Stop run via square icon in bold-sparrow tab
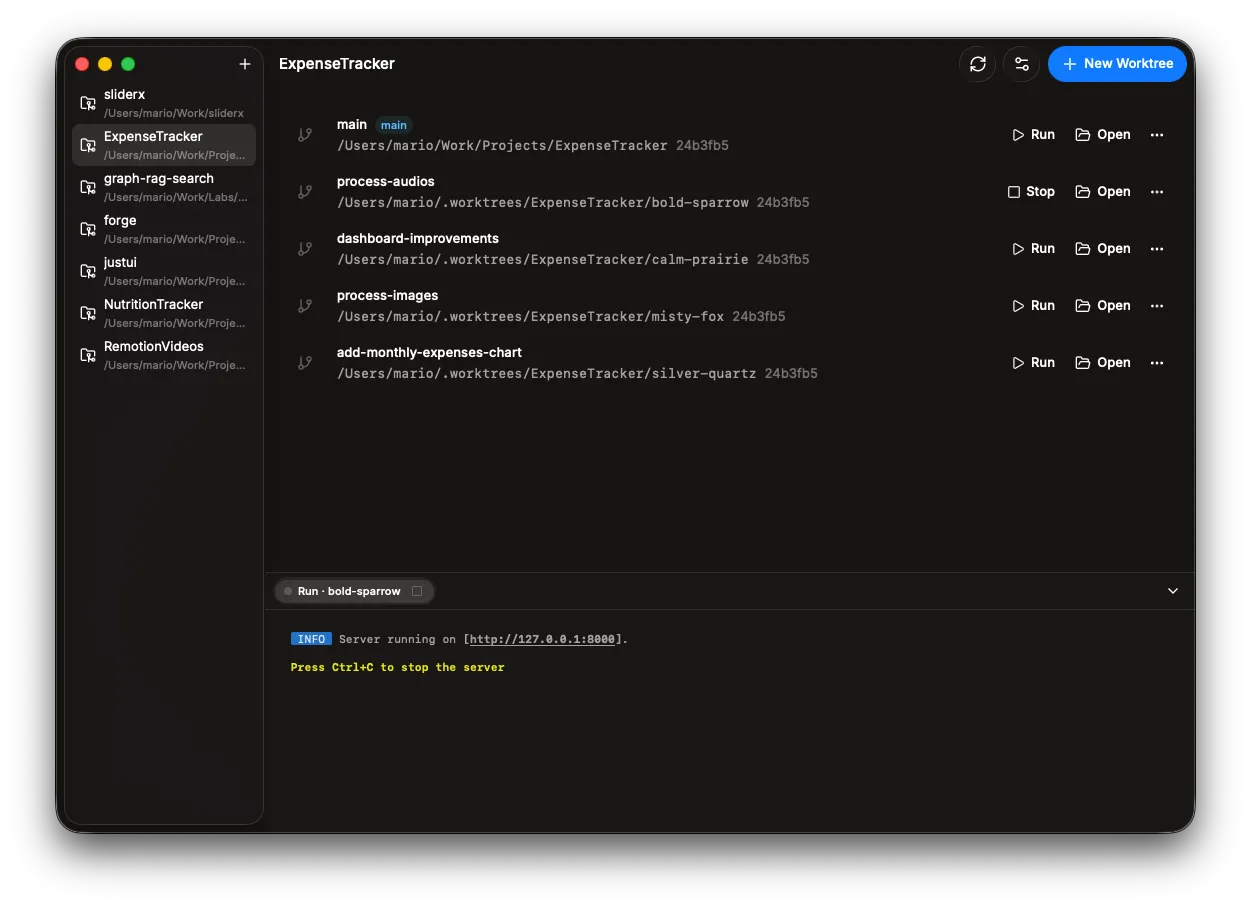 (x=417, y=591)
